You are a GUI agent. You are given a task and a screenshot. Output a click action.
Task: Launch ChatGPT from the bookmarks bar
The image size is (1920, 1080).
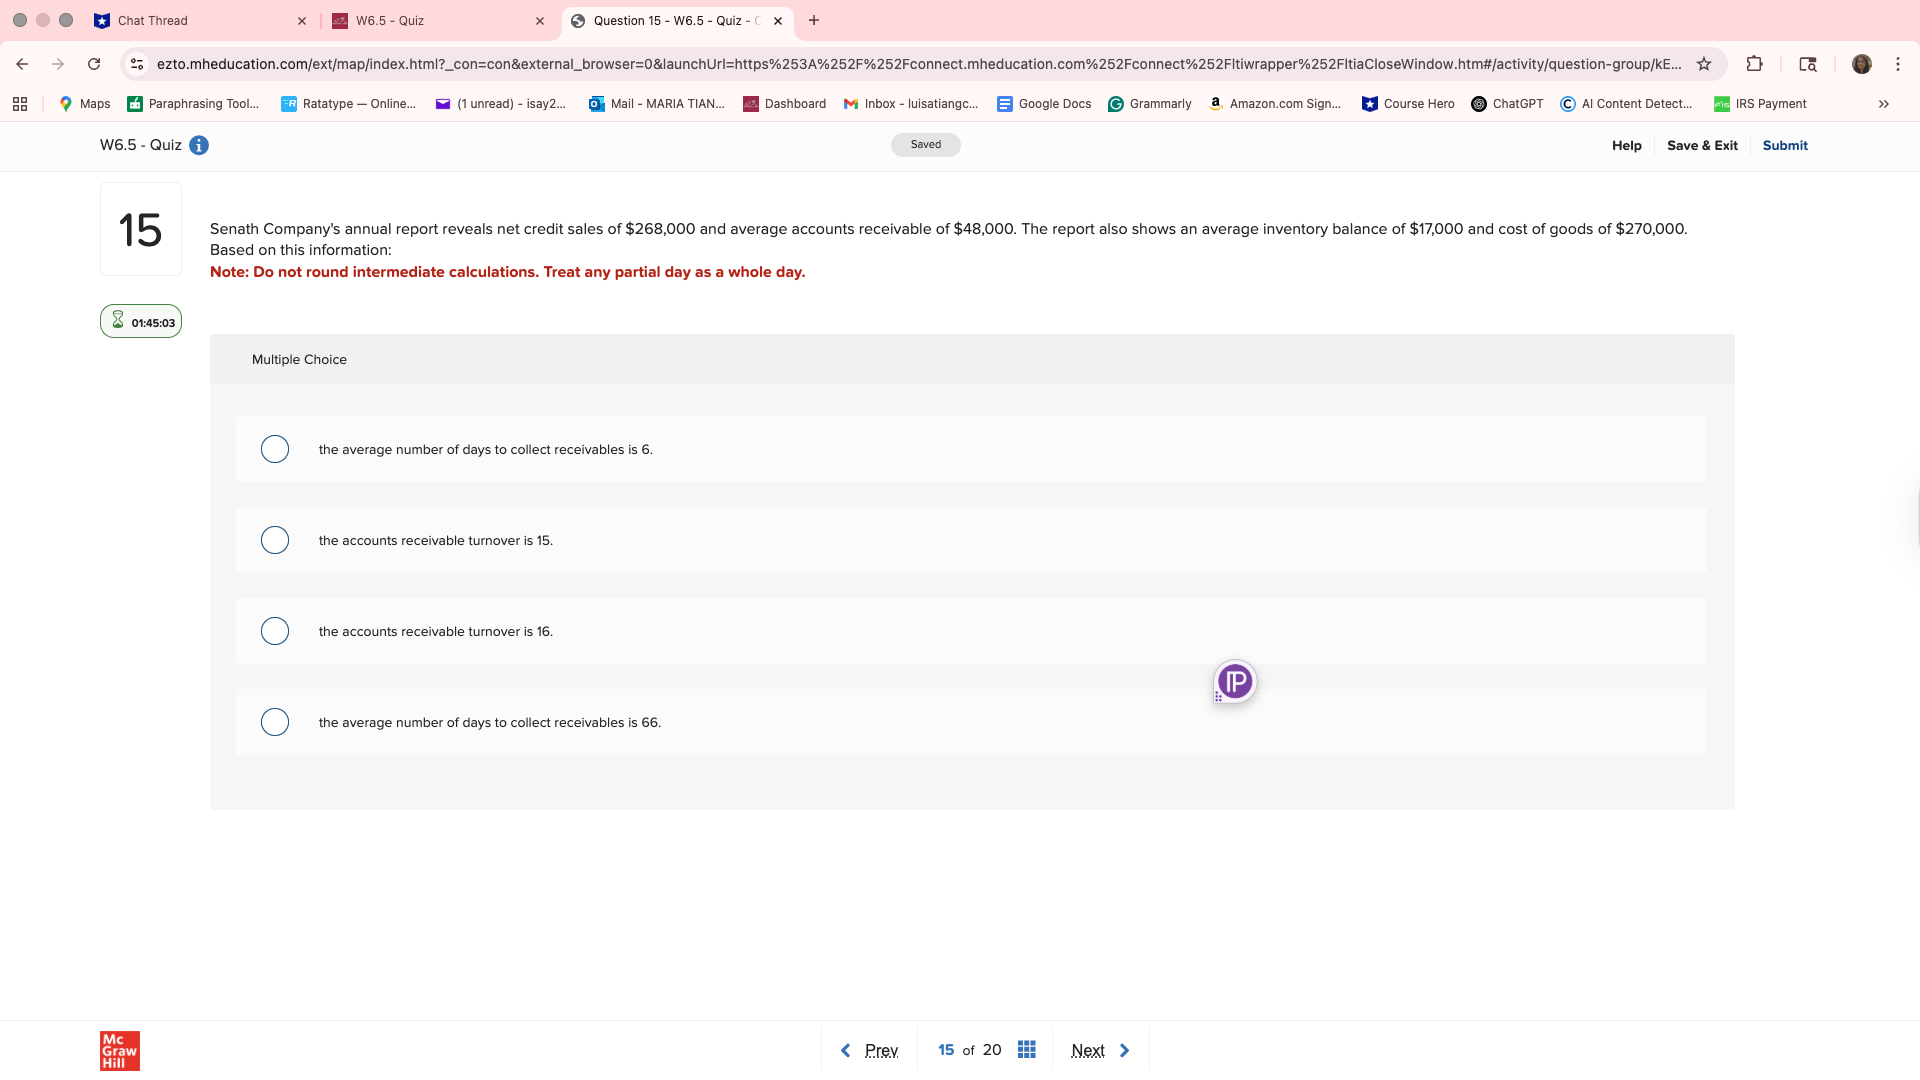point(1507,103)
